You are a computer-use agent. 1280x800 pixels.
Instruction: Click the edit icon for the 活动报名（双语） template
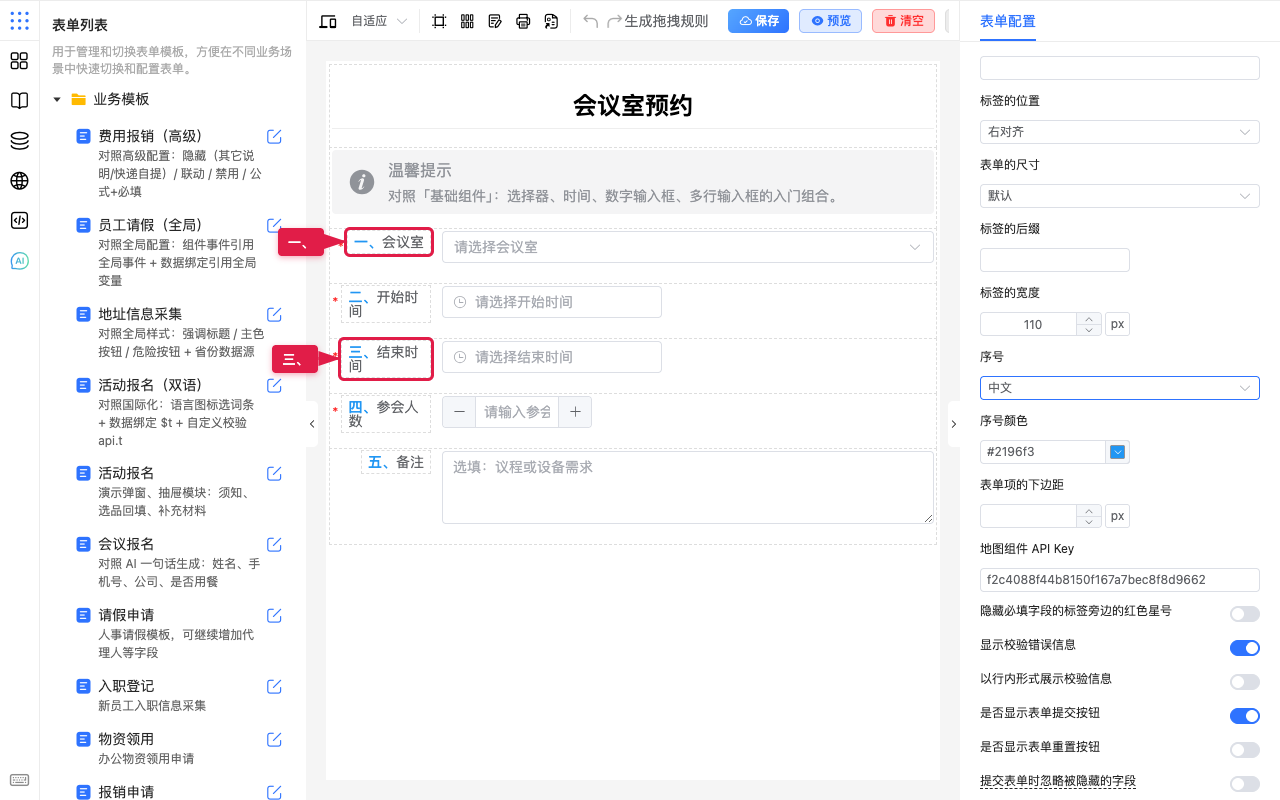[x=274, y=385]
